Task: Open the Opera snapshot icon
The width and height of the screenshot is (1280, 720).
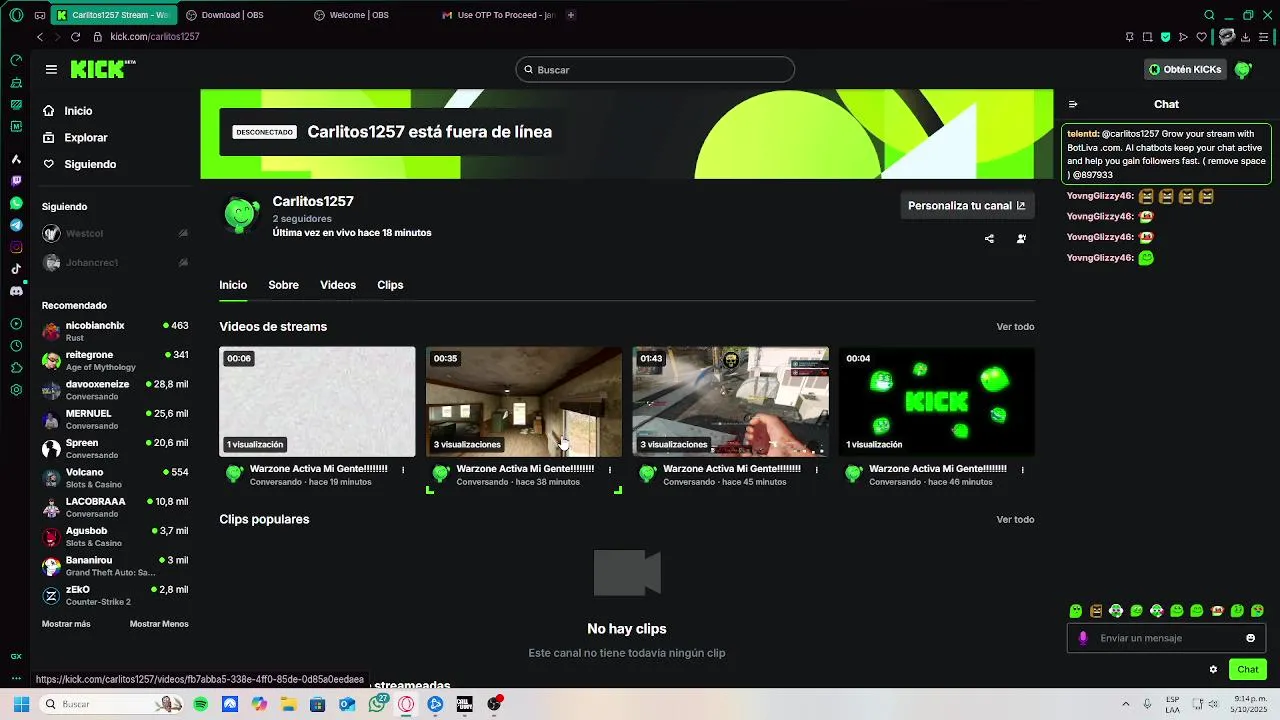Action: pyautogui.click(x=1147, y=37)
